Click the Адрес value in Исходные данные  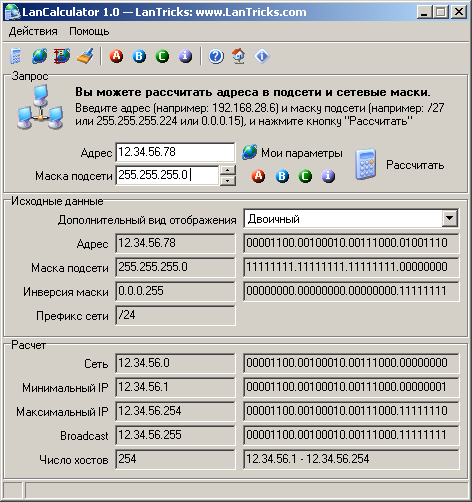pos(175,243)
